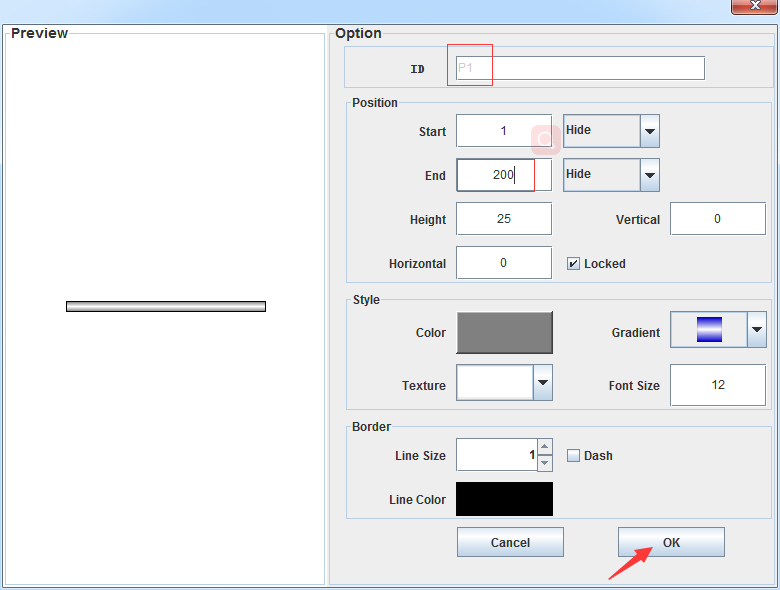Click the OK button
The image size is (780, 590).
coord(671,542)
